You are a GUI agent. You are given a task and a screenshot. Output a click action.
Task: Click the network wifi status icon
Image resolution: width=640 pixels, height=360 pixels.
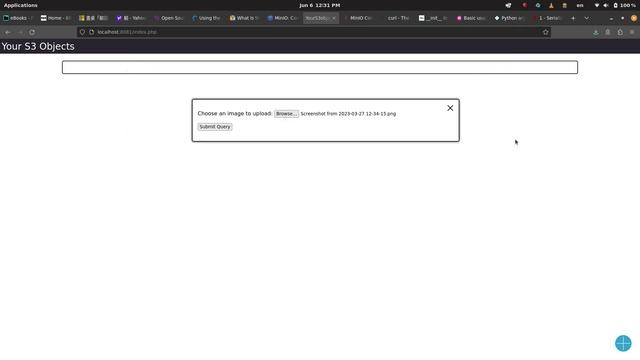click(x=597, y=5)
